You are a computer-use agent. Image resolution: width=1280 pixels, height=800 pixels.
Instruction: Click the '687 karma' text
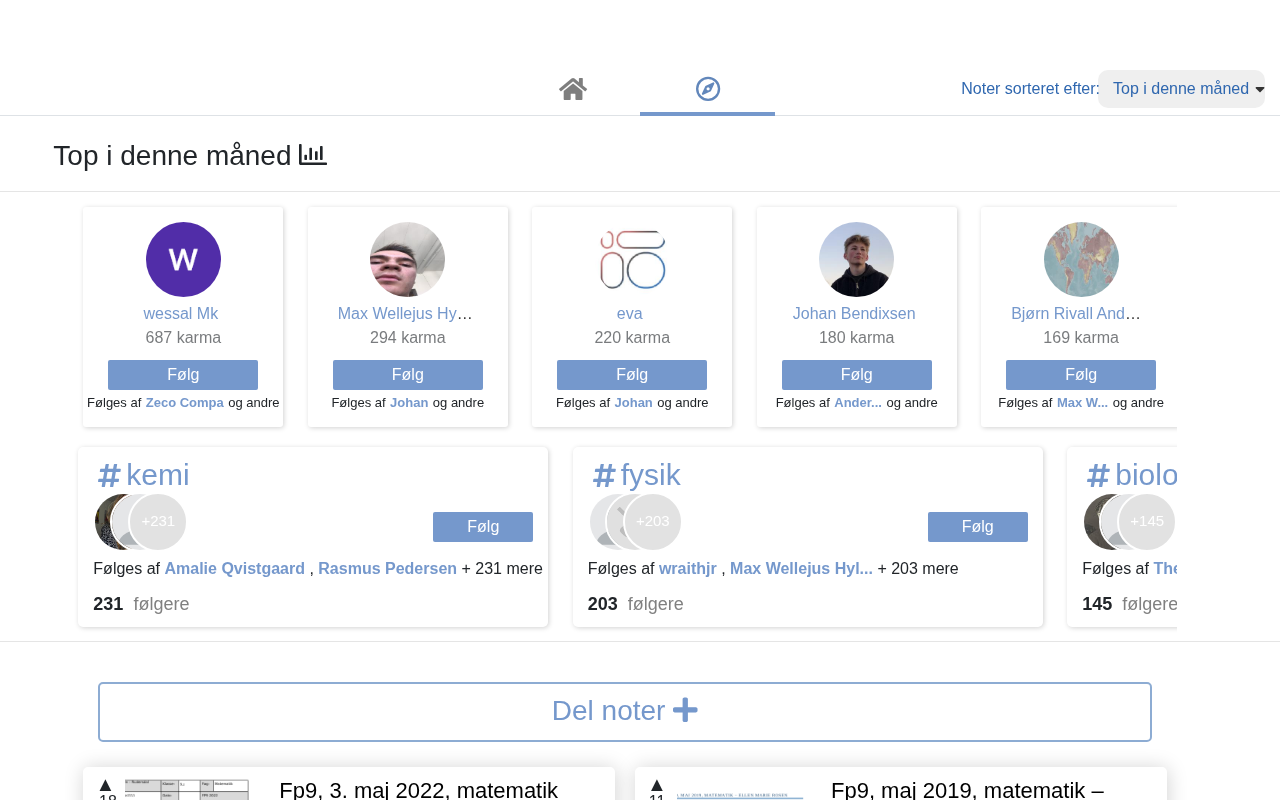coord(183,338)
